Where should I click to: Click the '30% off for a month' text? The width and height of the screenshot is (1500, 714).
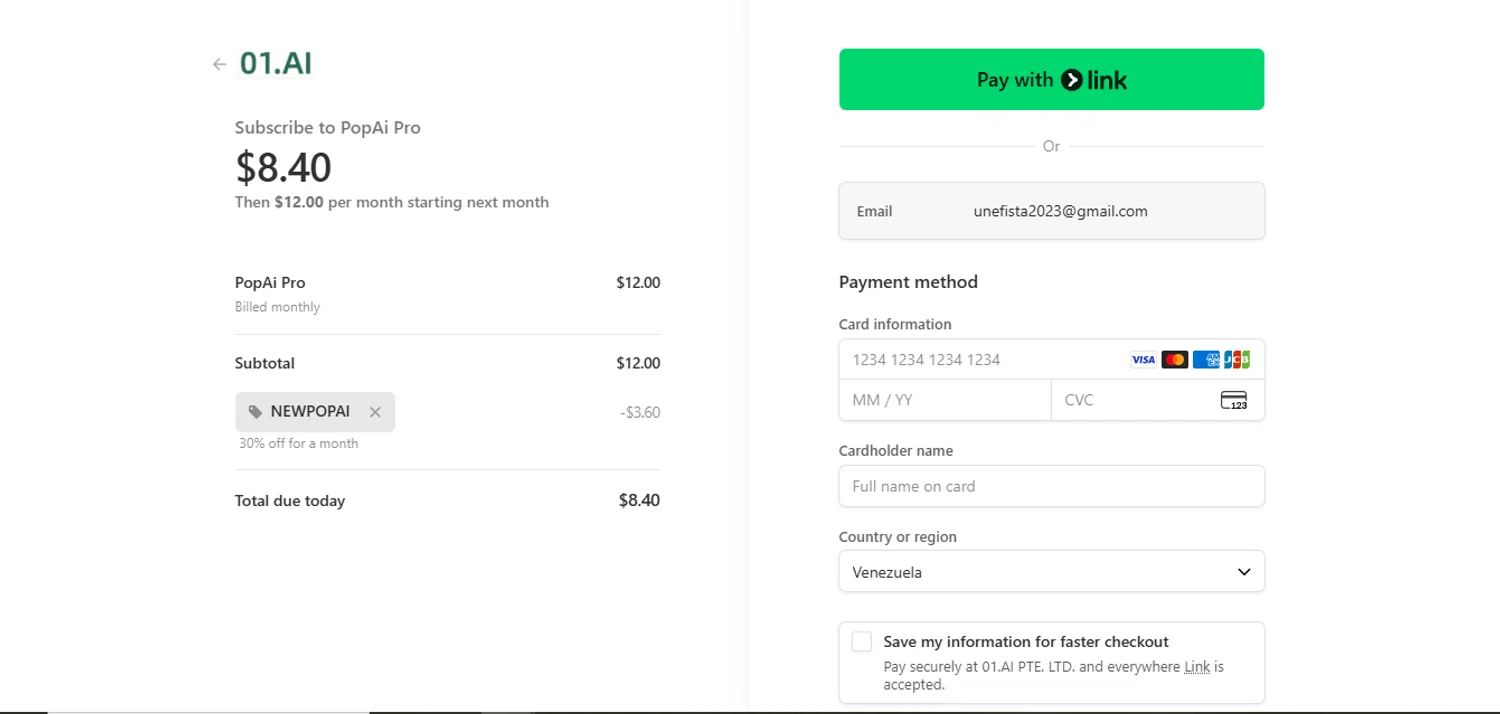[x=298, y=443]
